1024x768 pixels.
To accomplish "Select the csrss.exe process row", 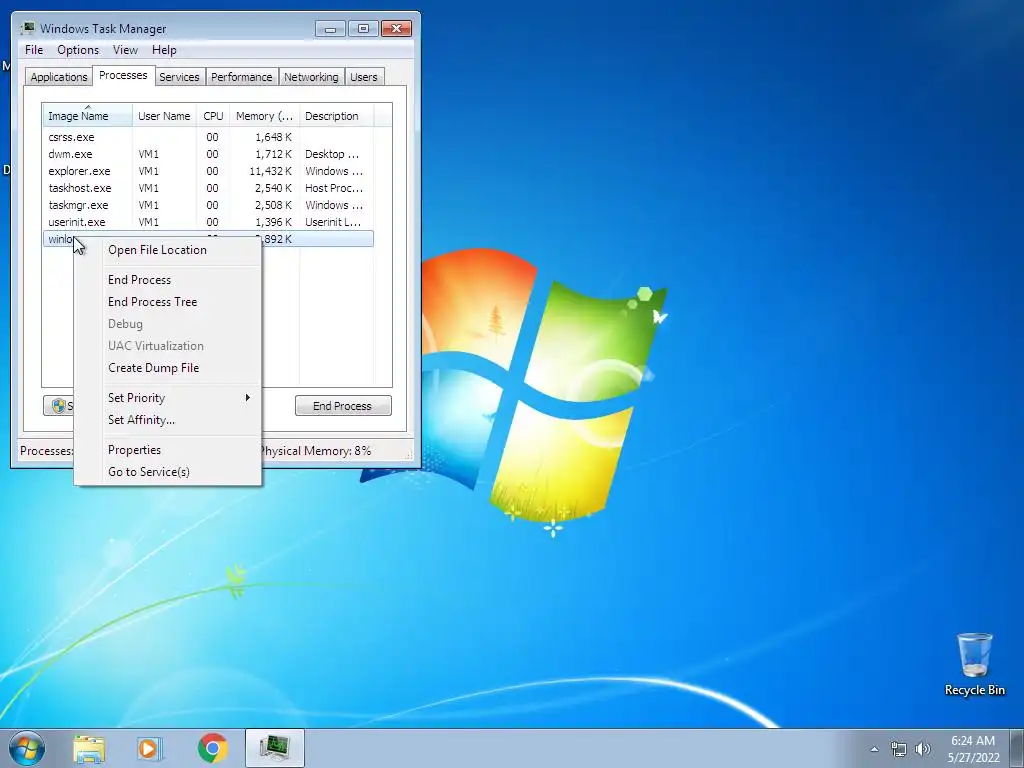I will click(x=208, y=137).
